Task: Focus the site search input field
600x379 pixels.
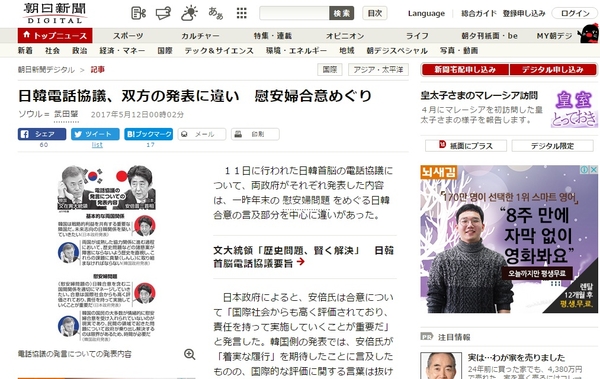Action: click(x=294, y=13)
